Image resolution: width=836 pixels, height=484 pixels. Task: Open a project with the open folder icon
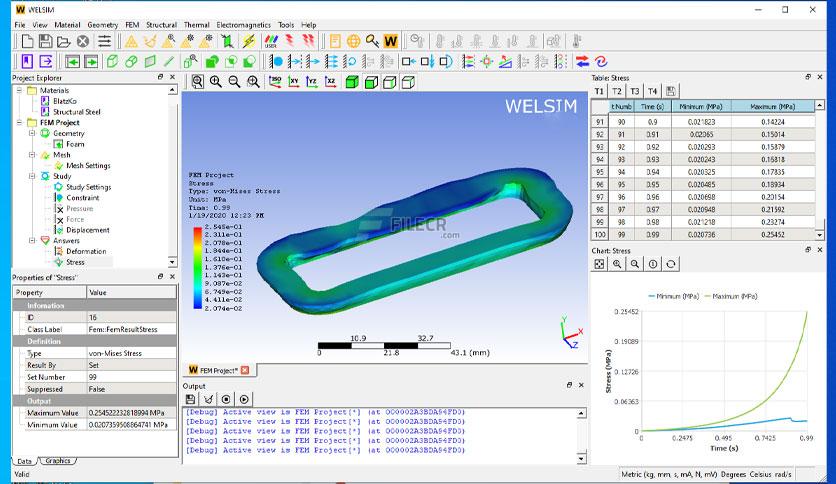pyautogui.click(x=64, y=41)
